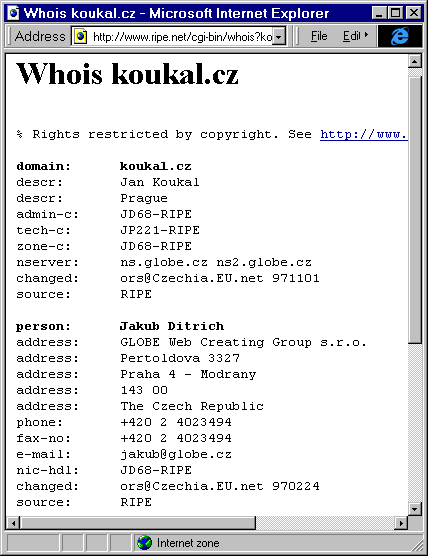Click the Address bar grip handle
The height and width of the screenshot is (556, 428).
[9, 36]
